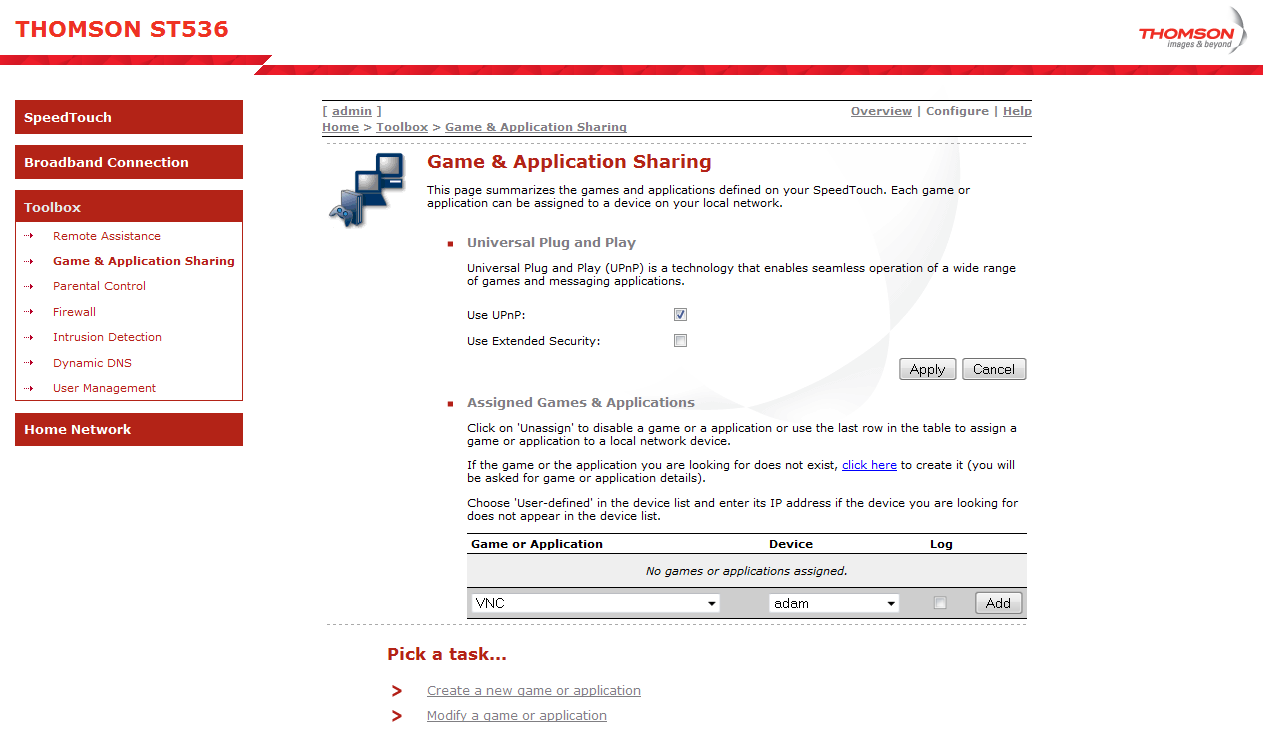The height and width of the screenshot is (730, 1263).
Task: Click the 'Use Extended Security:' label
Action: click(534, 341)
